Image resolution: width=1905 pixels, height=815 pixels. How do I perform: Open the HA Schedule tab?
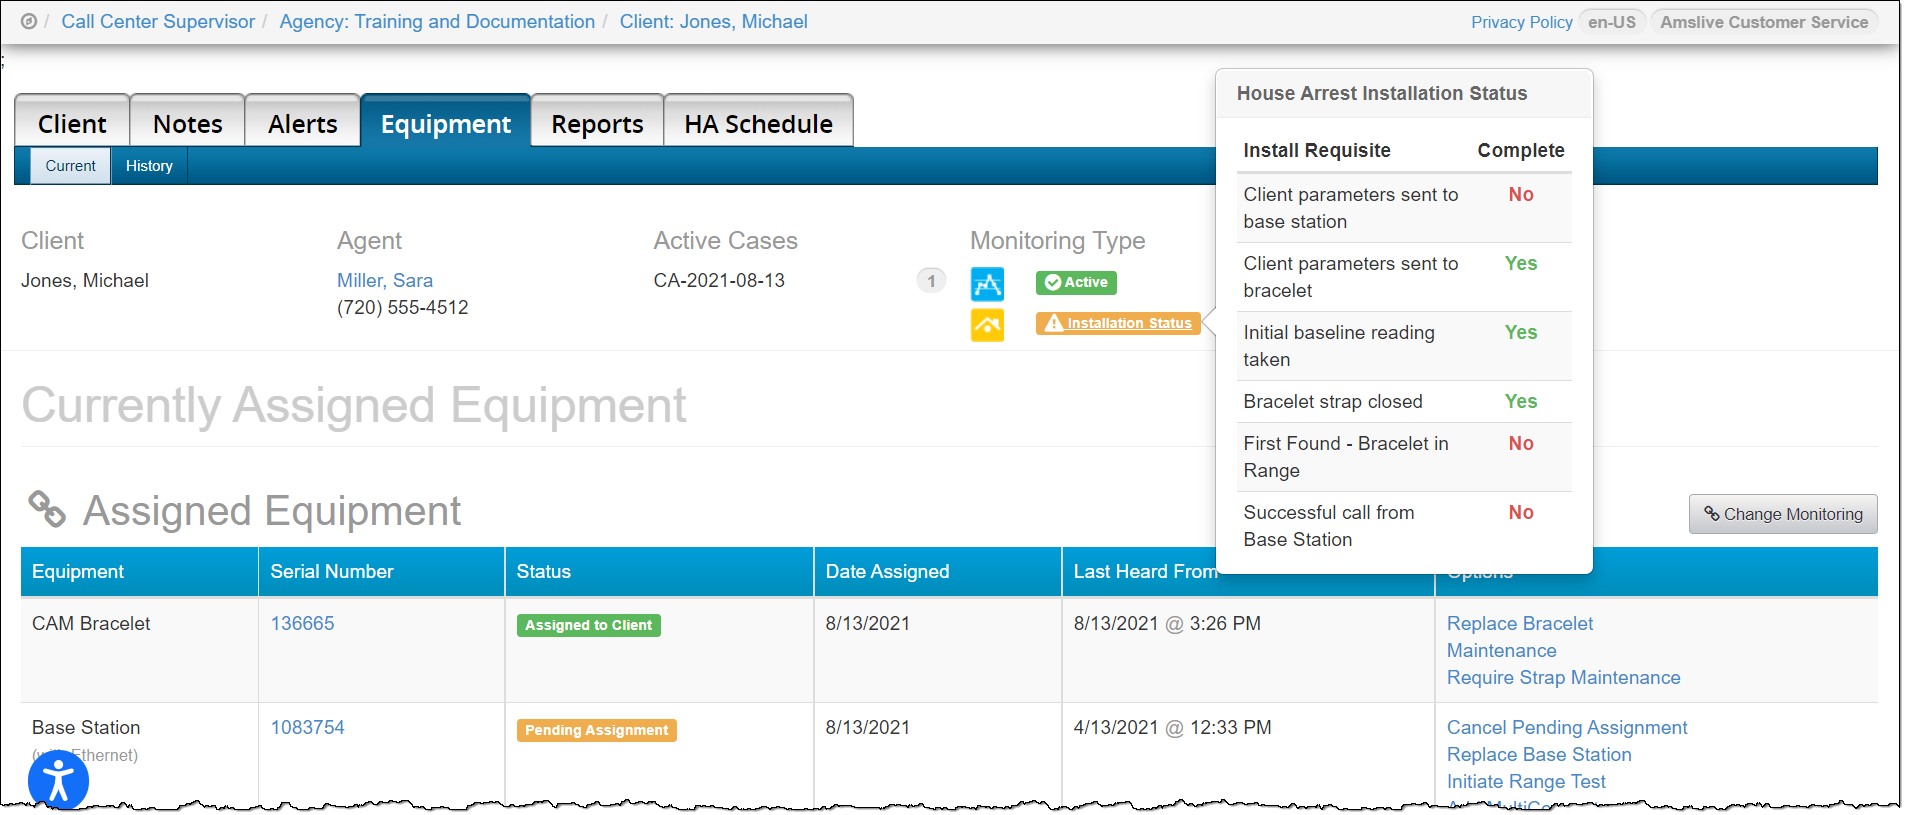pyautogui.click(x=758, y=124)
